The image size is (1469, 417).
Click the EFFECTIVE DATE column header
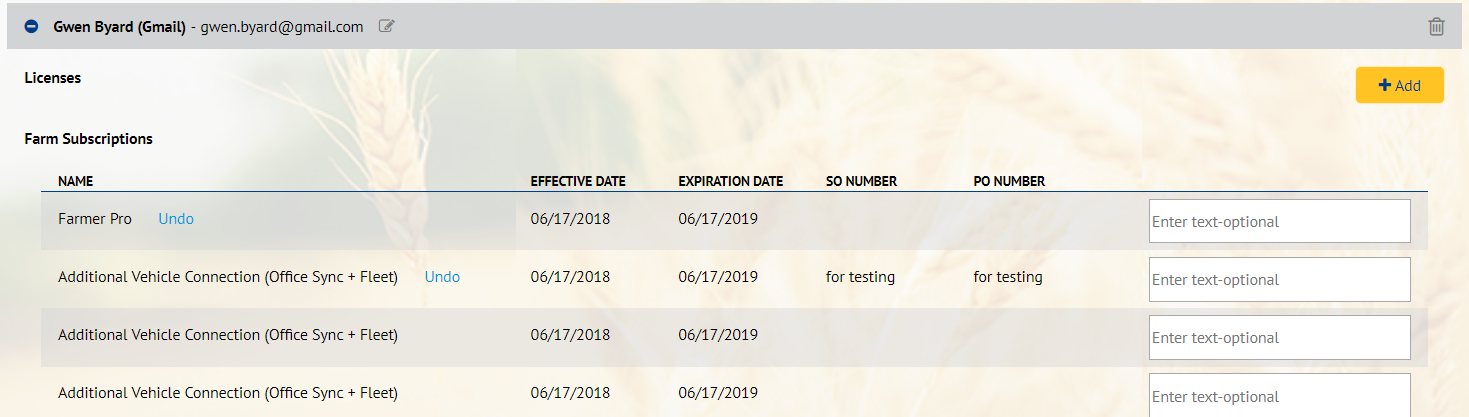pos(578,182)
